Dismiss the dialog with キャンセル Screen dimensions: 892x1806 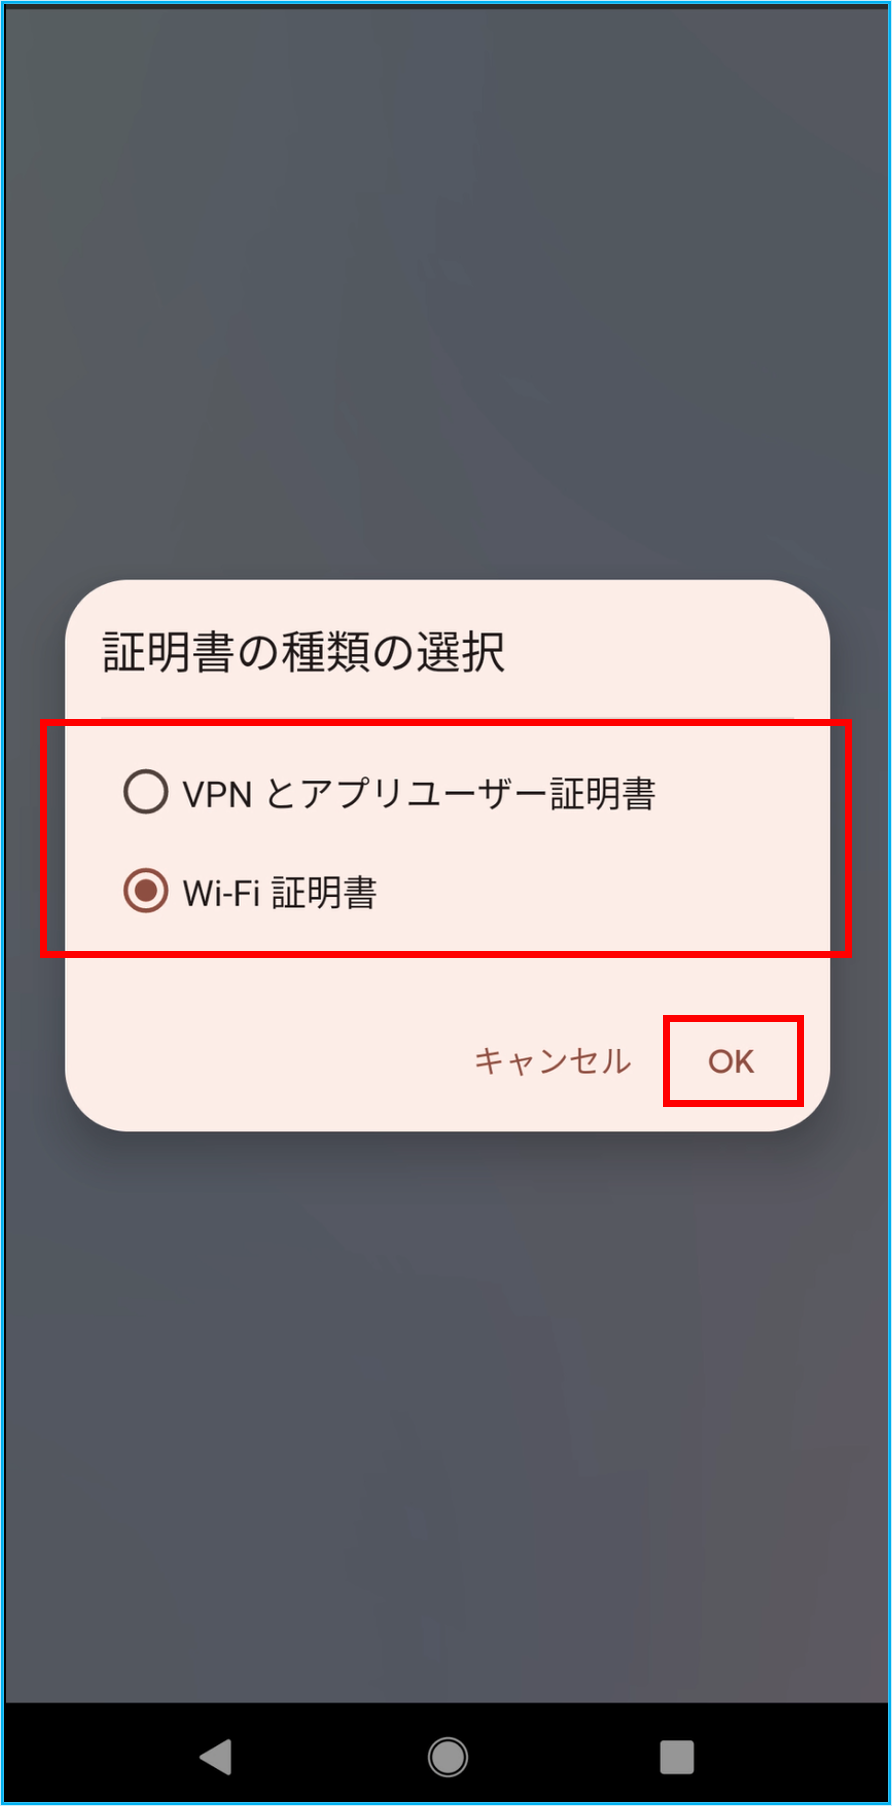point(552,1061)
